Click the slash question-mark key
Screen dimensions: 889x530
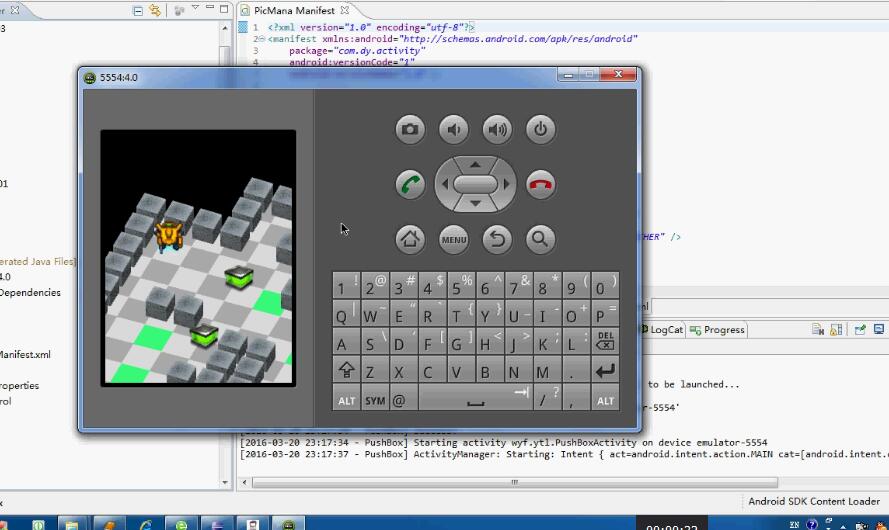(547, 399)
